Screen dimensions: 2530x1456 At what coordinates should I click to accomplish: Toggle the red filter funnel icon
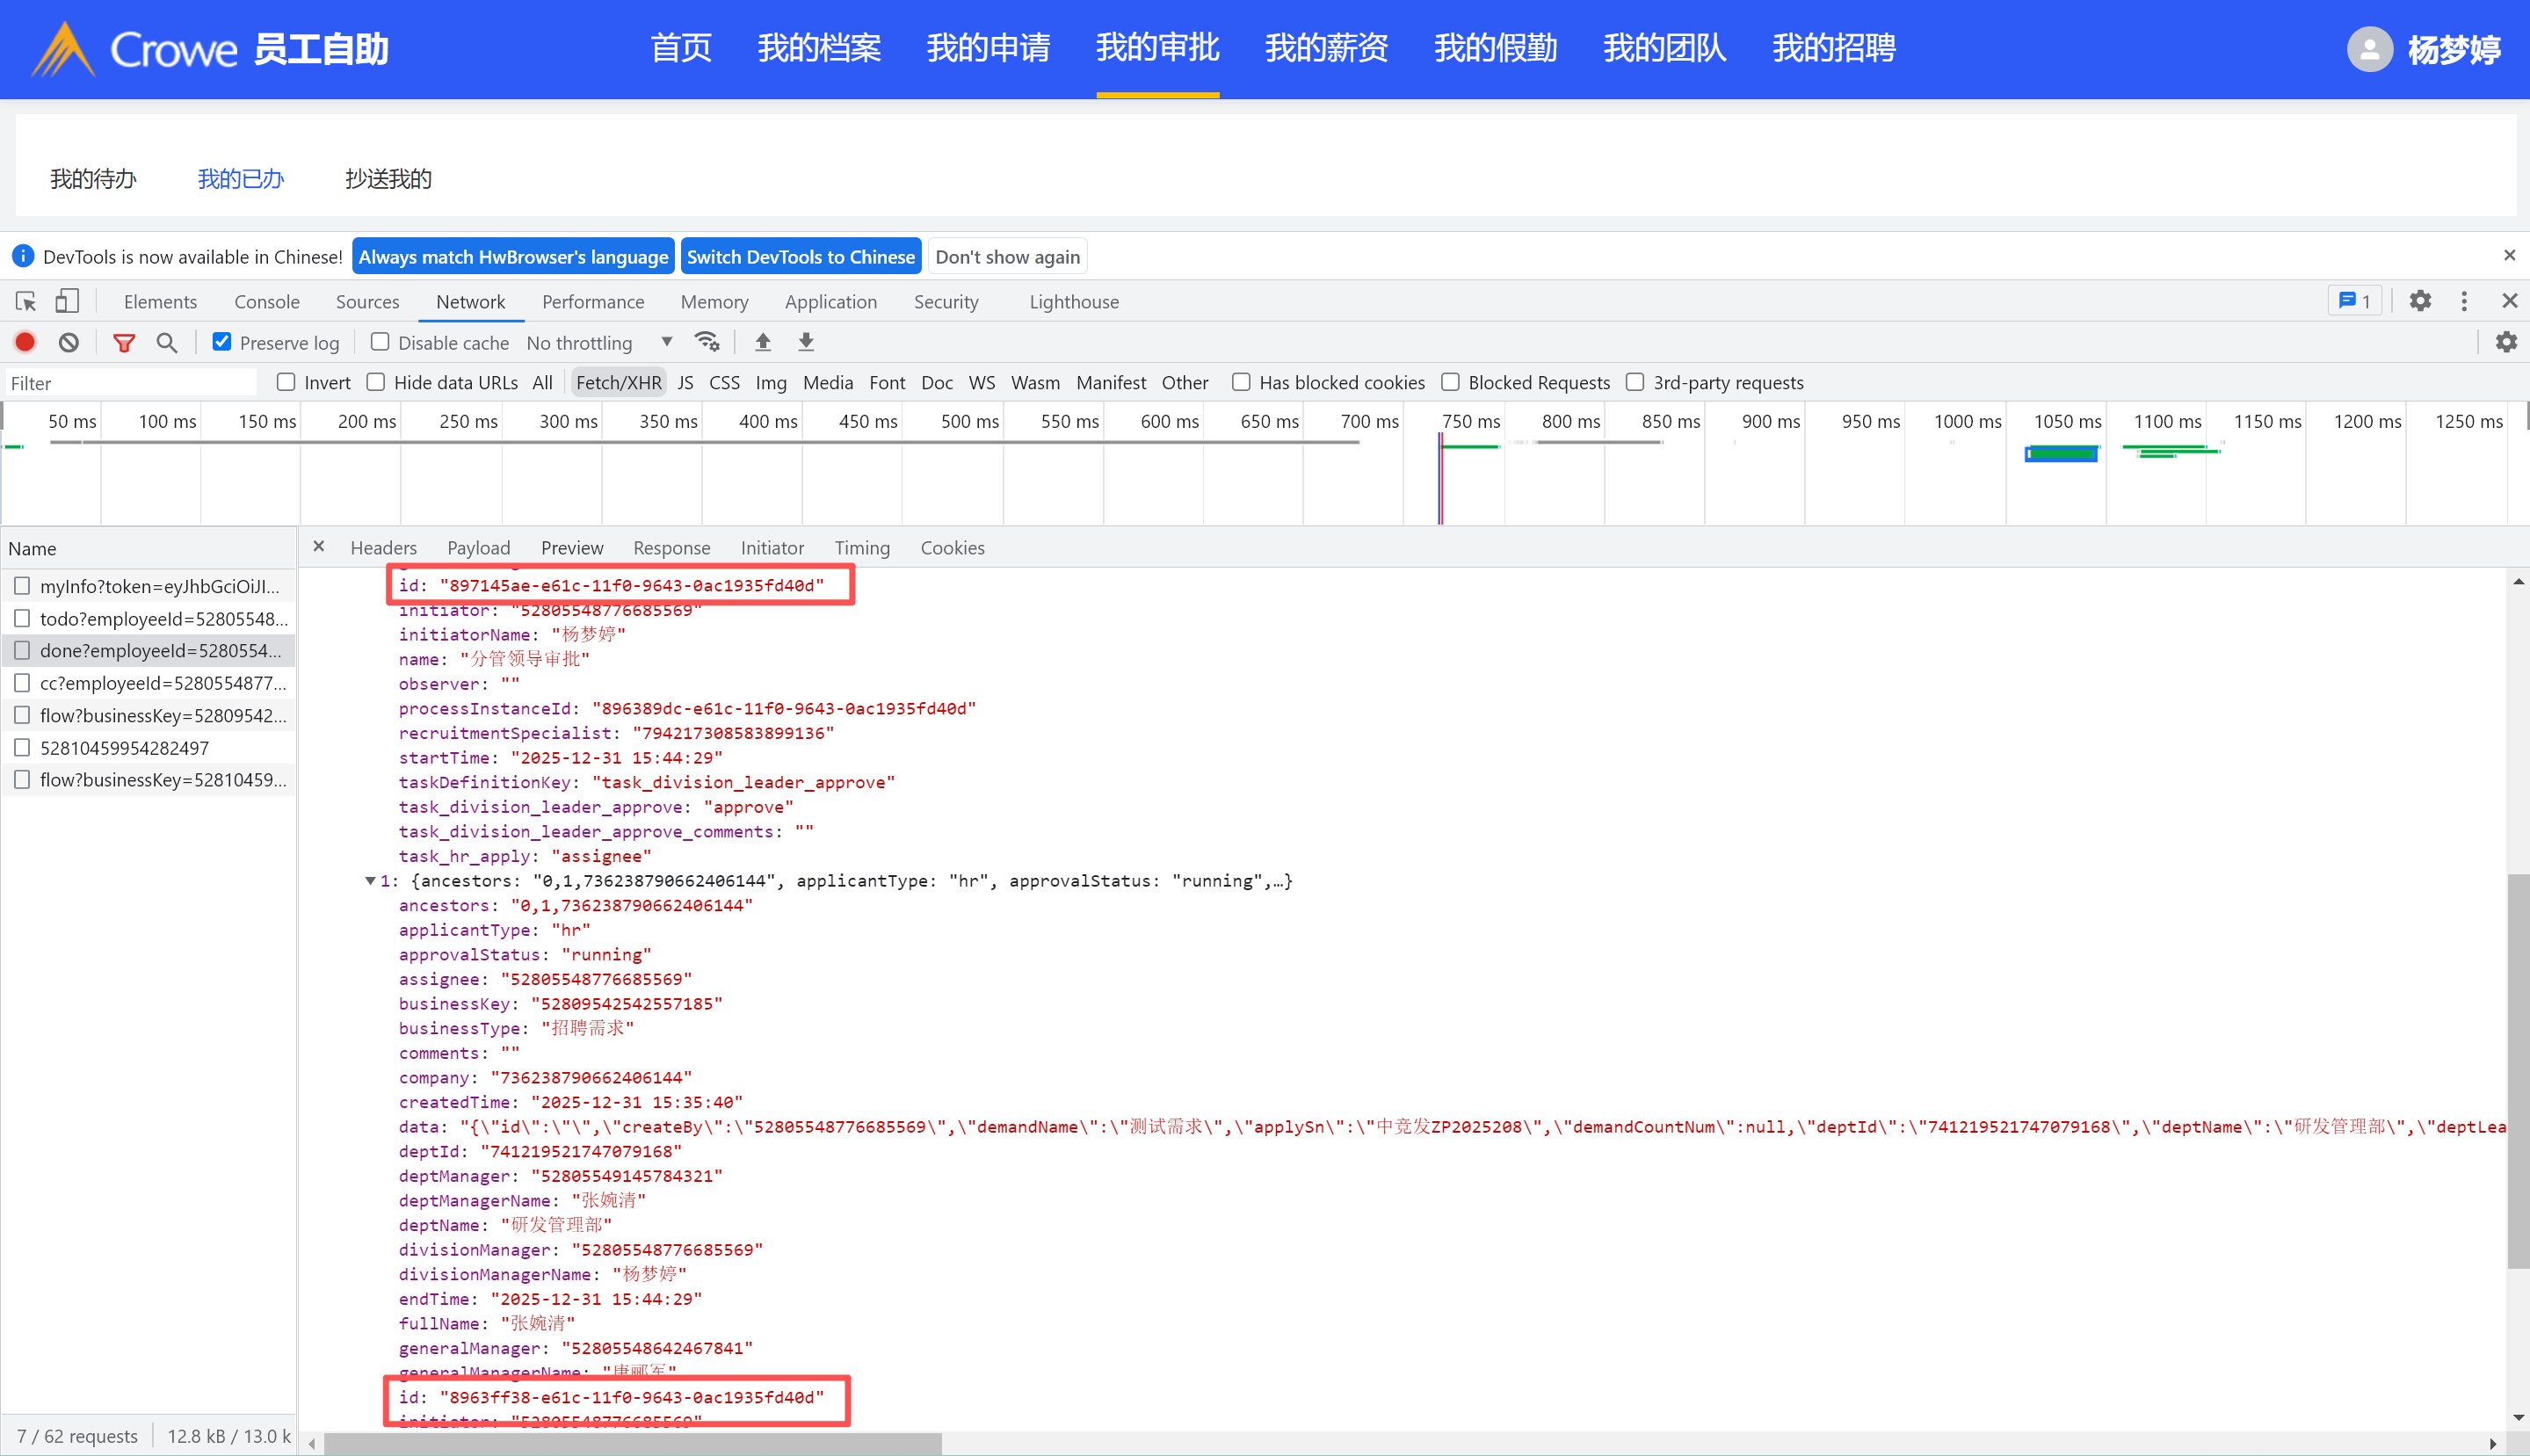pos(124,343)
